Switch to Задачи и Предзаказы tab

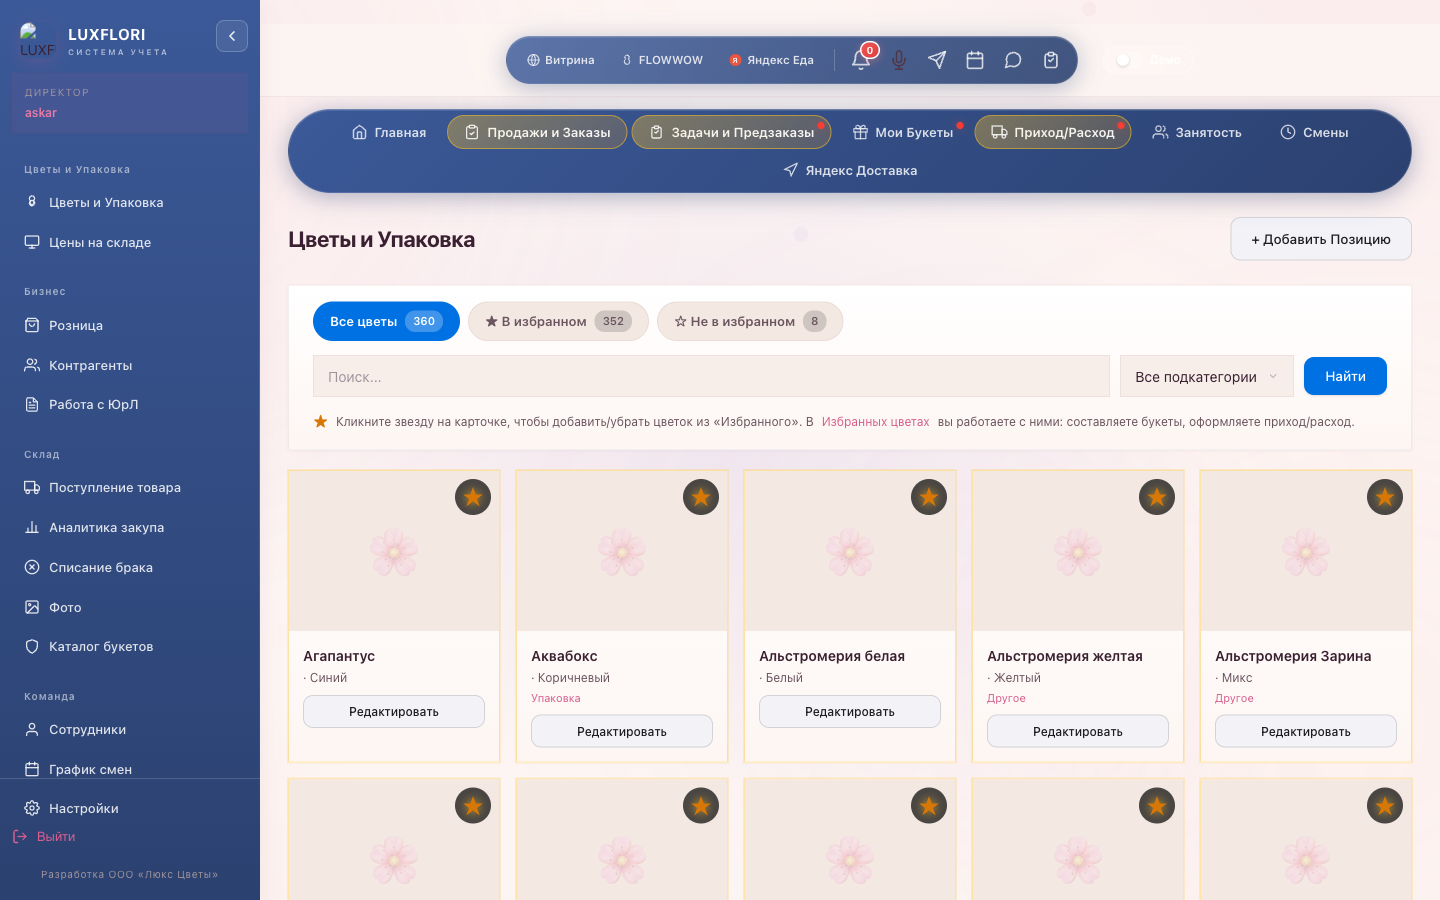pos(731,132)
